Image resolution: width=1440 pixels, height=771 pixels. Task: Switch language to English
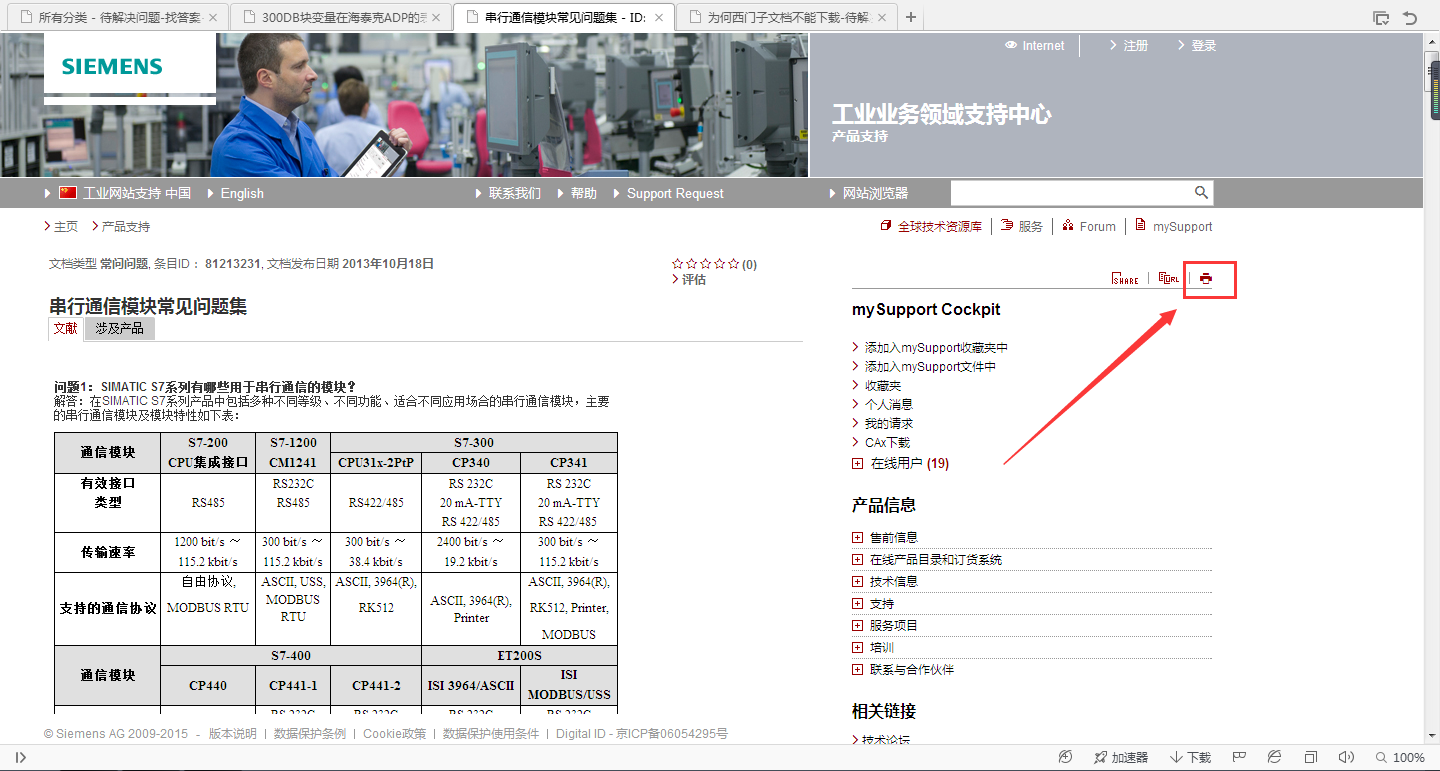[242, 193]
